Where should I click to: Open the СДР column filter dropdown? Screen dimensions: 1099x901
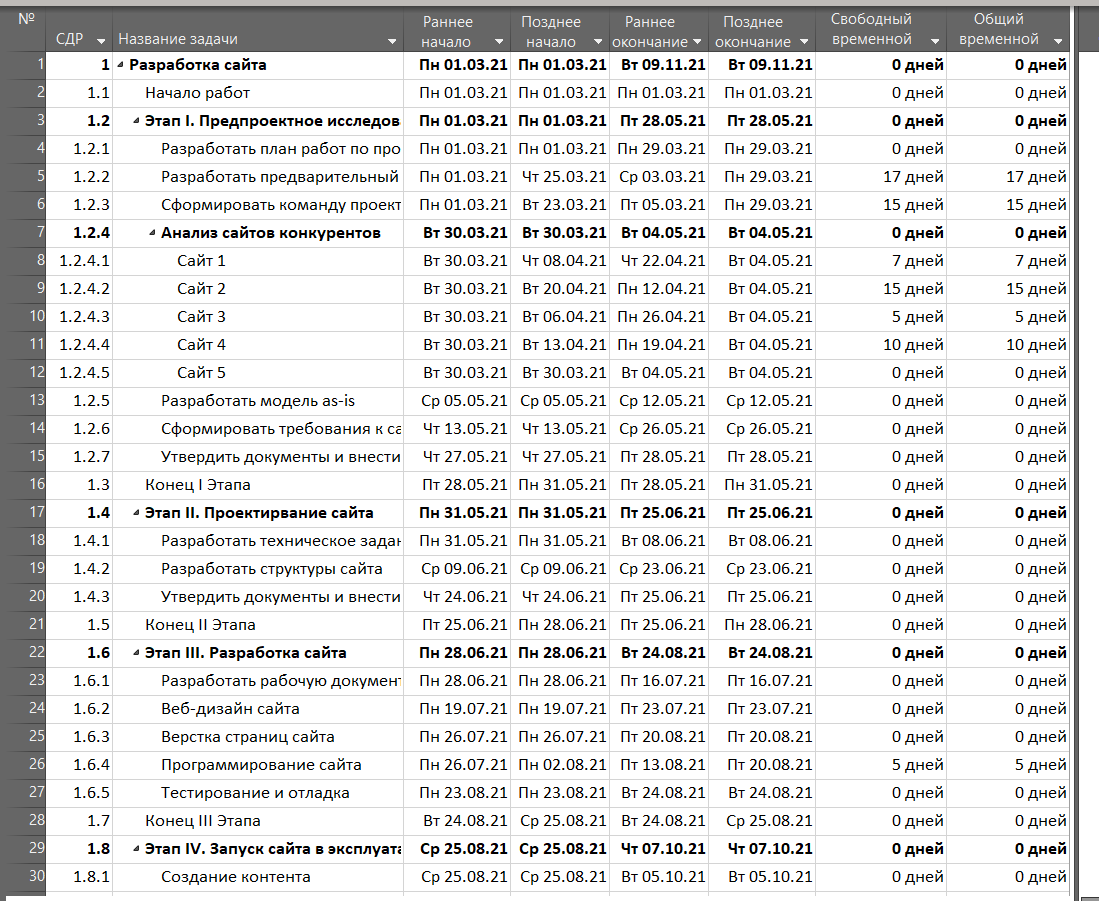[x=101, y=41]
